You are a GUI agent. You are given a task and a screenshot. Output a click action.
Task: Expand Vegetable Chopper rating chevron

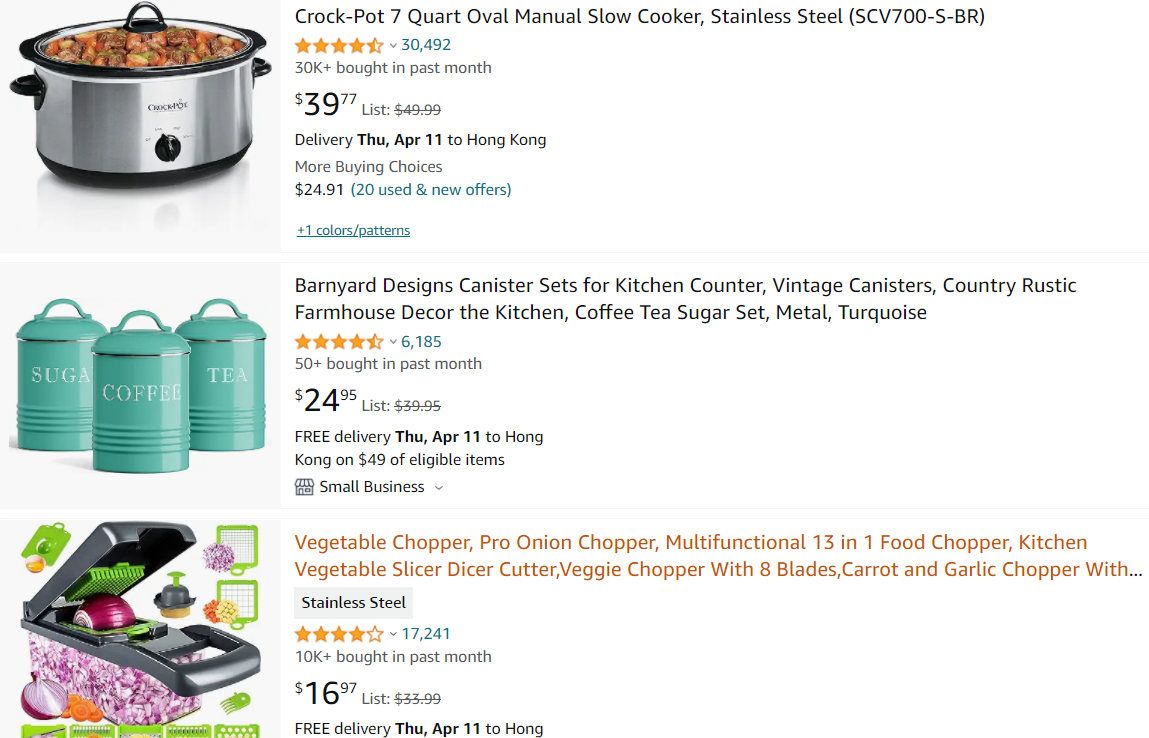393,634
